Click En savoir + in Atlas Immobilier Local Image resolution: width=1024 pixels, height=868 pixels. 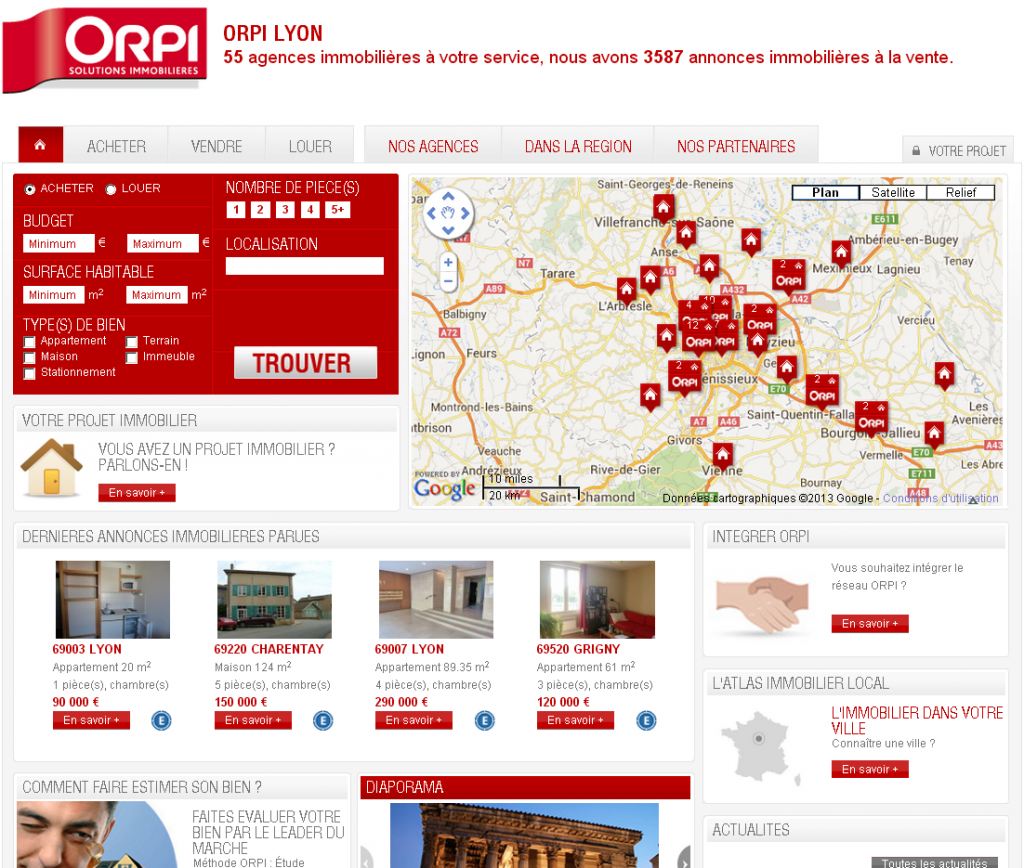click(x=870, y=769)
